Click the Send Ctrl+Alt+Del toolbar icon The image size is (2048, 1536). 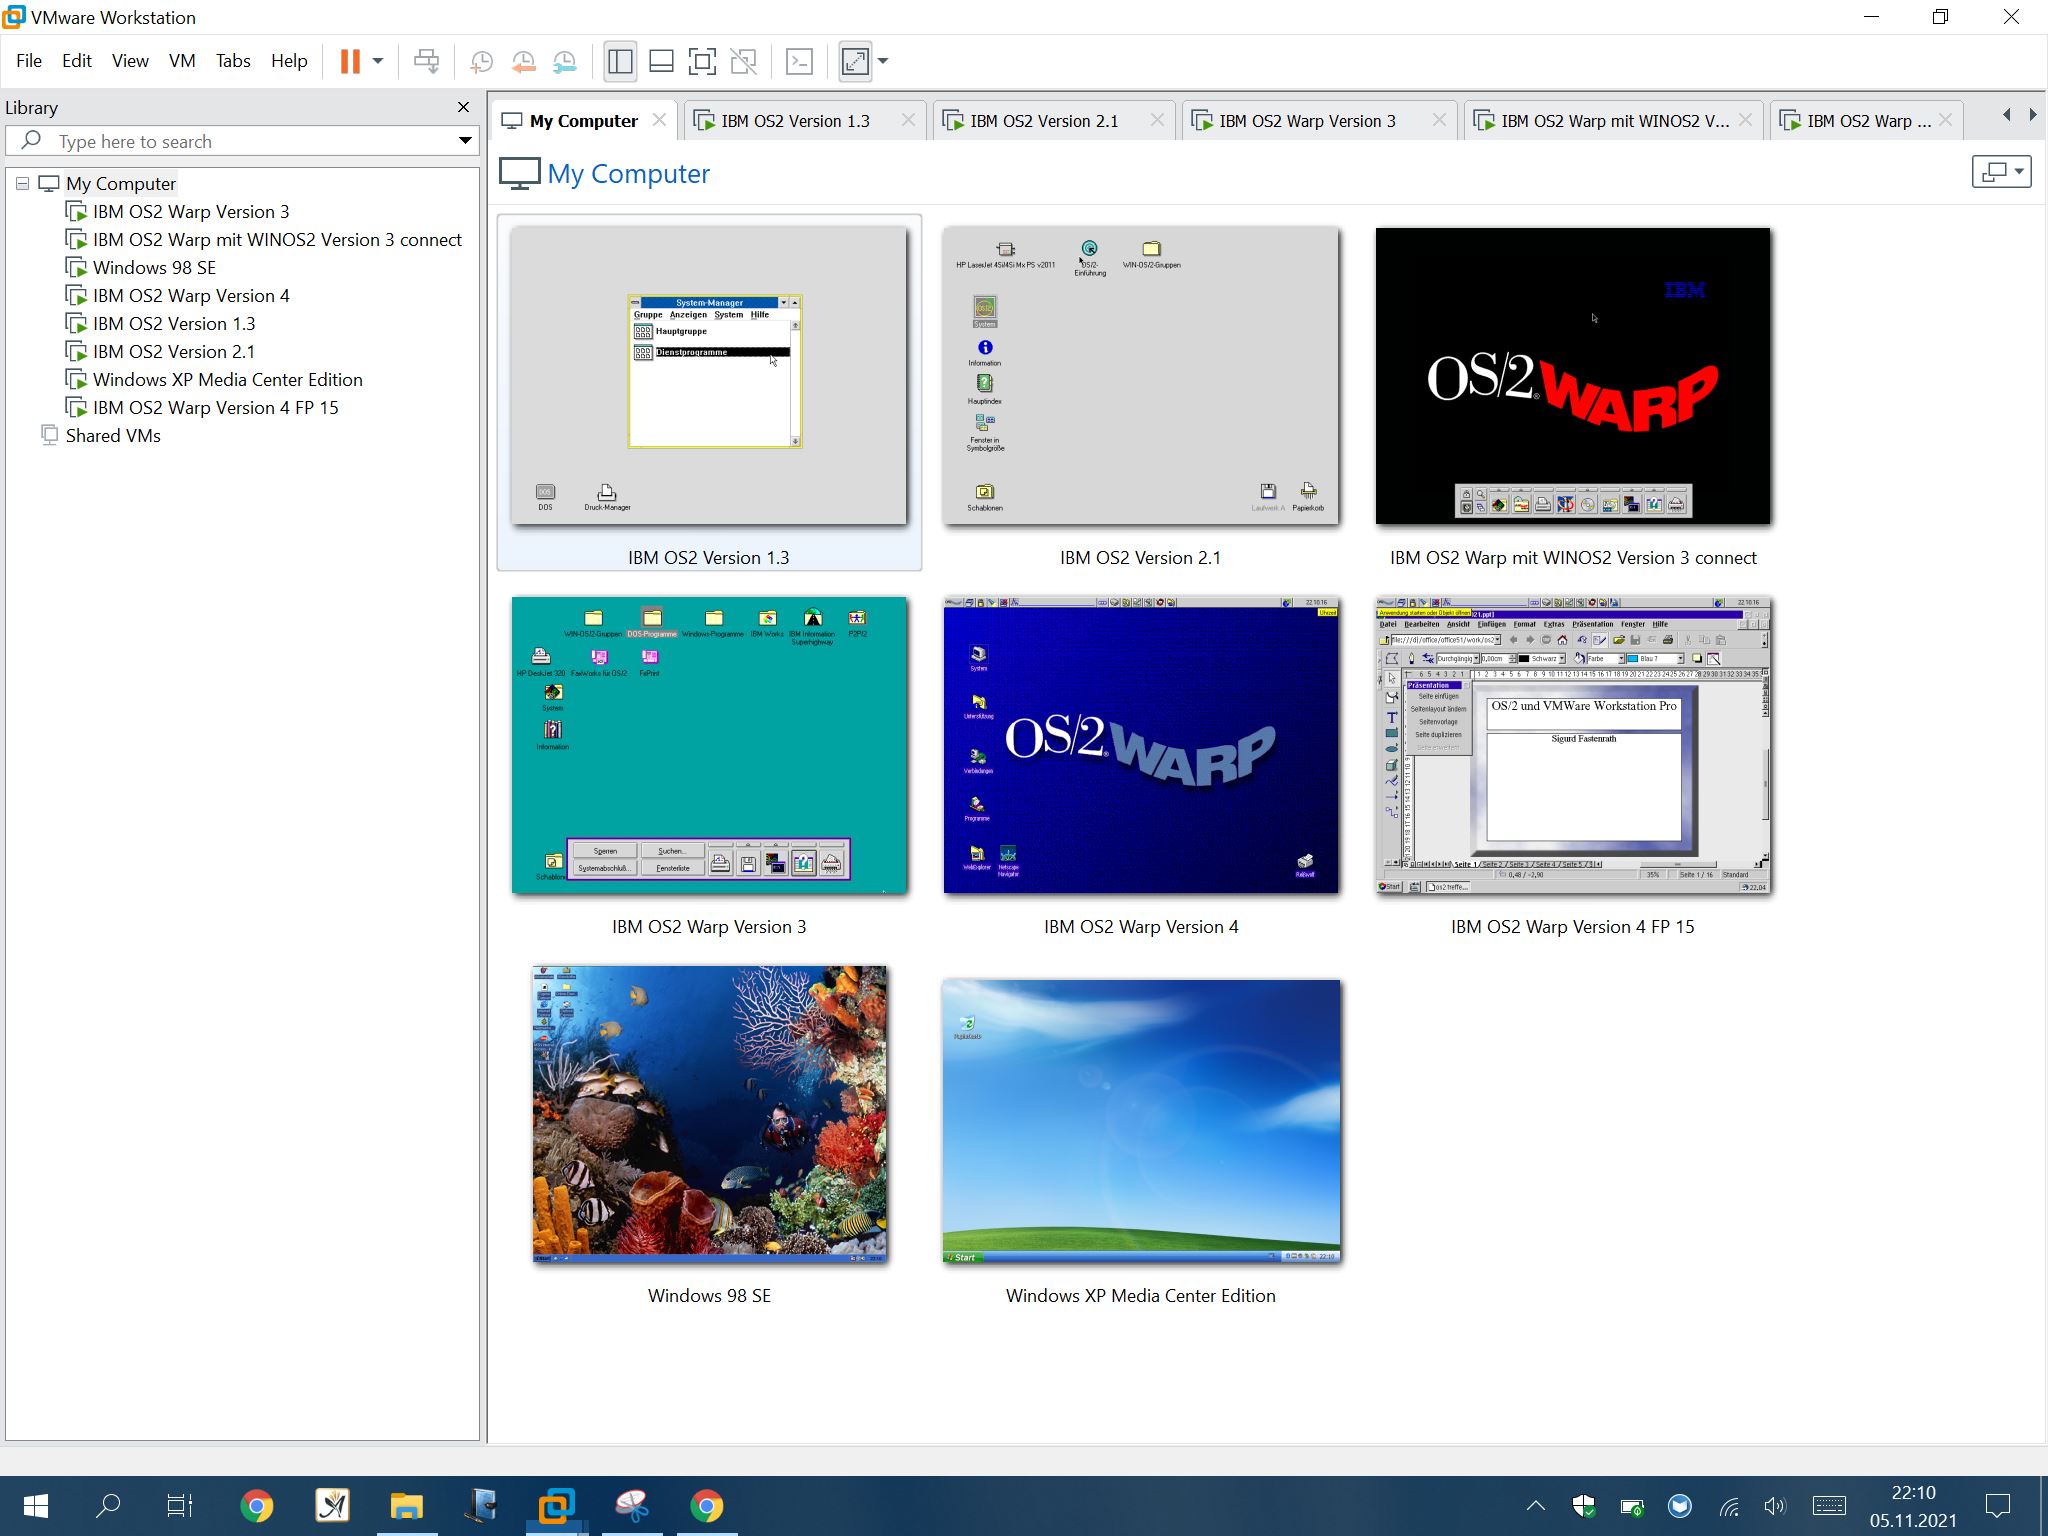pos(427,61)
